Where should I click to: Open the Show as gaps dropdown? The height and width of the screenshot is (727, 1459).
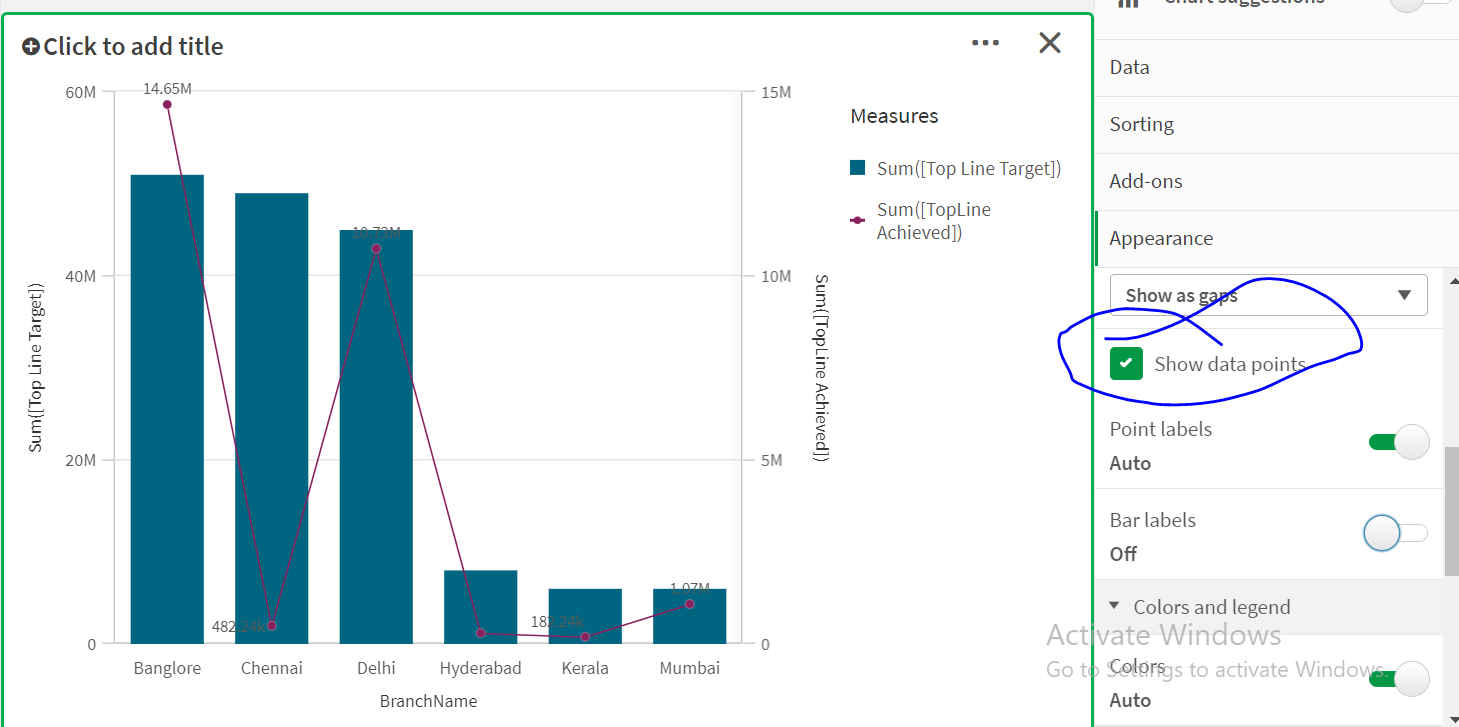(1268, 295)
